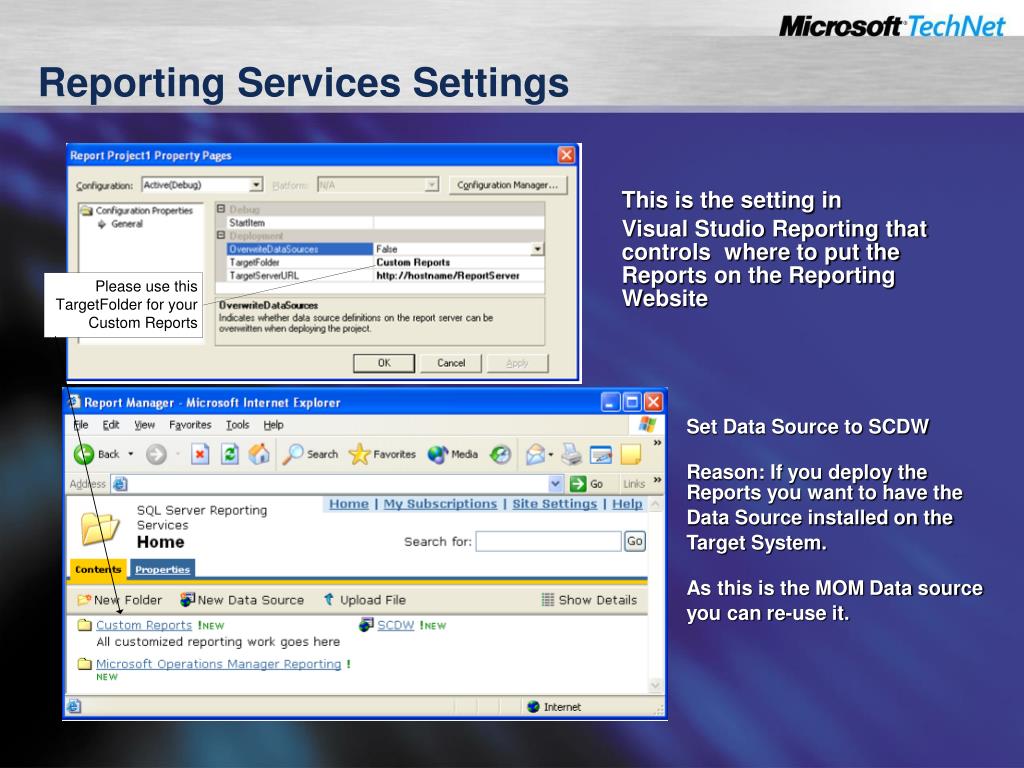
Task: Click the large SQL Server Reporting folder icon
Action: (x=100, y=528)
